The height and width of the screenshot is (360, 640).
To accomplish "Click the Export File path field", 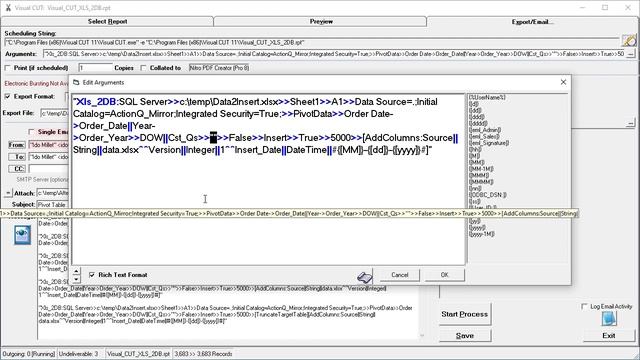I will (x=54, y=113).
